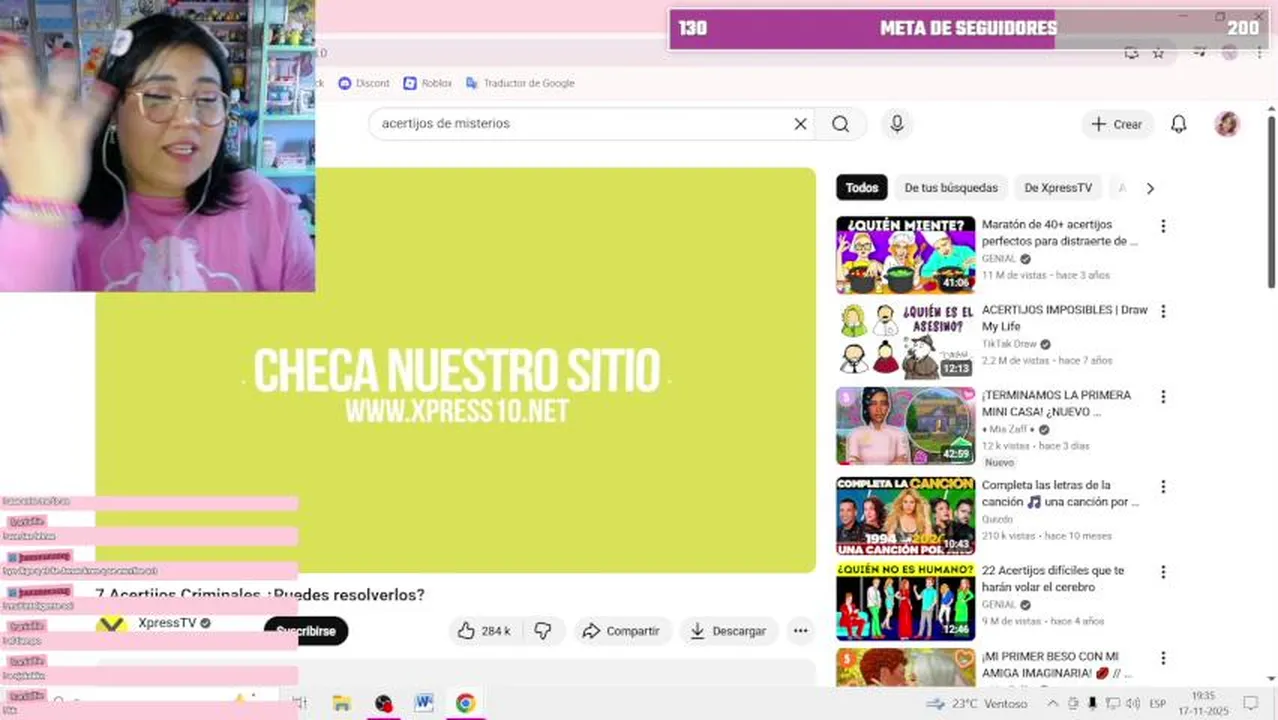Open the XpressTV channel name
The height and width of the screenshot is (720, 1278).
(x=167, y=623)
